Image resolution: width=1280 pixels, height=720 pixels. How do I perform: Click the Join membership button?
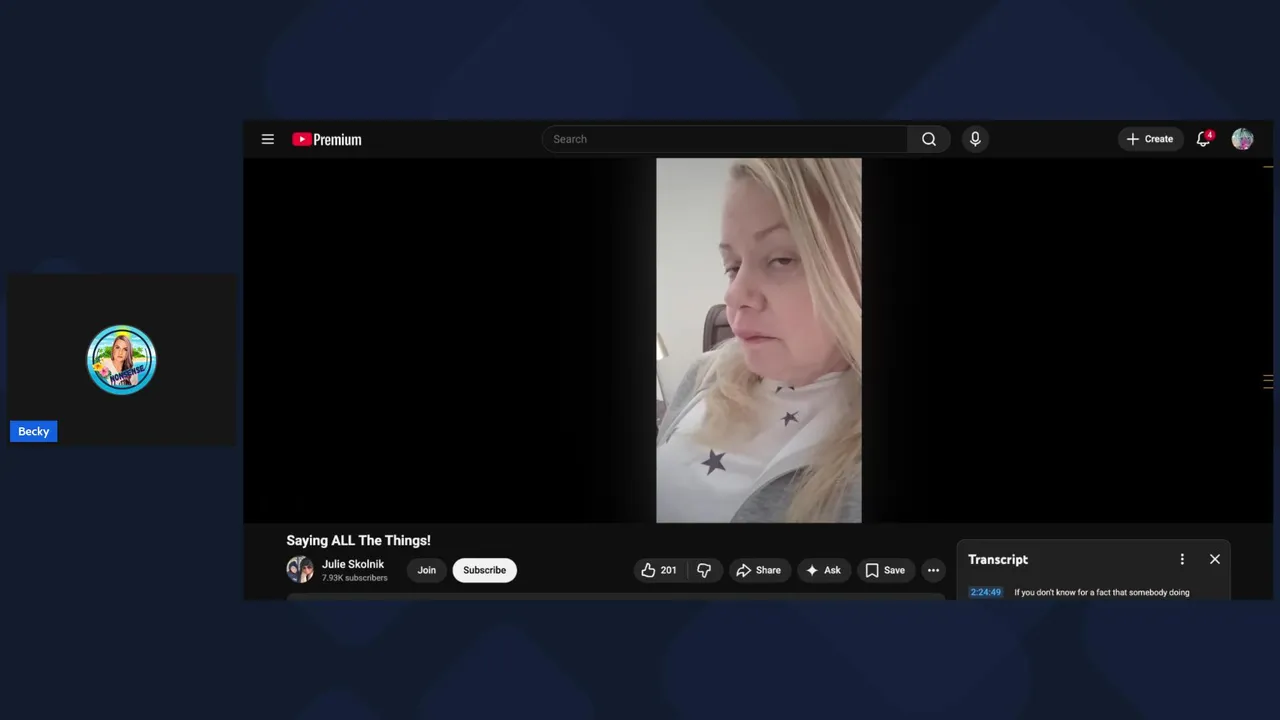tap(426, 570)
